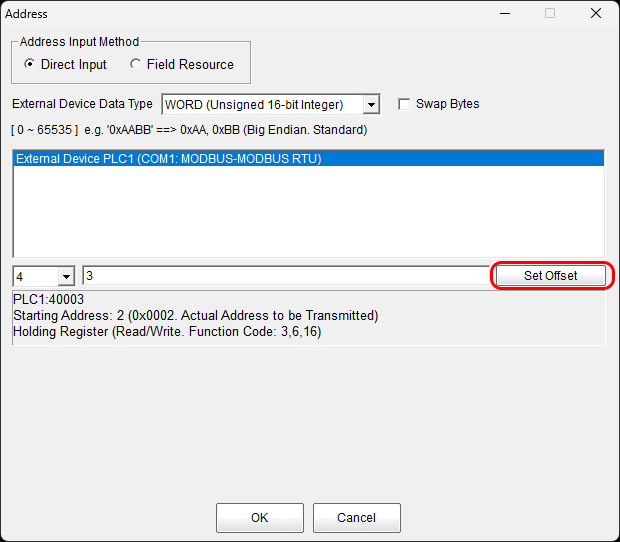Cancel the Address dialog

(x=356, y=518)
